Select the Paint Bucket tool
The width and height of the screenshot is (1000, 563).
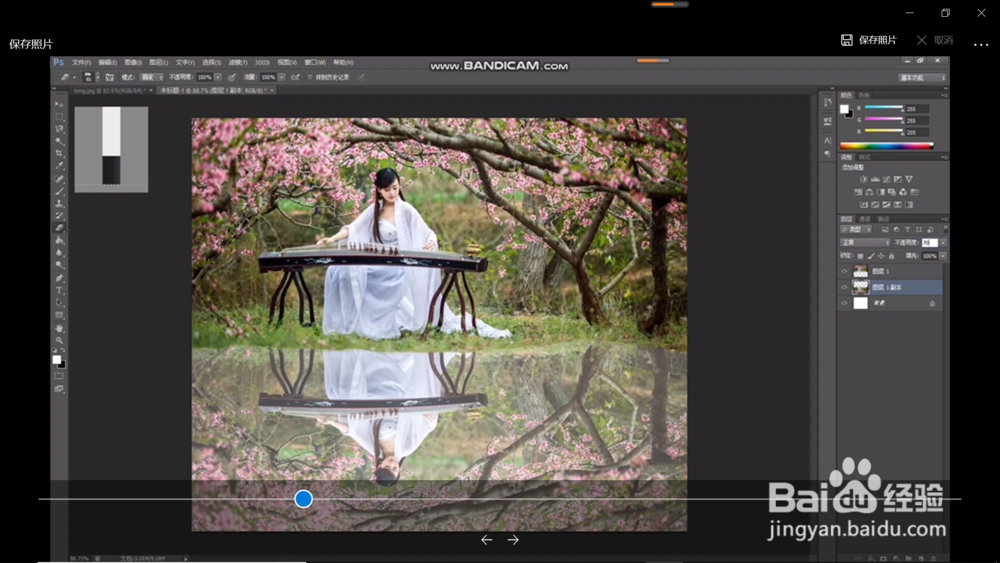point(59,241)
